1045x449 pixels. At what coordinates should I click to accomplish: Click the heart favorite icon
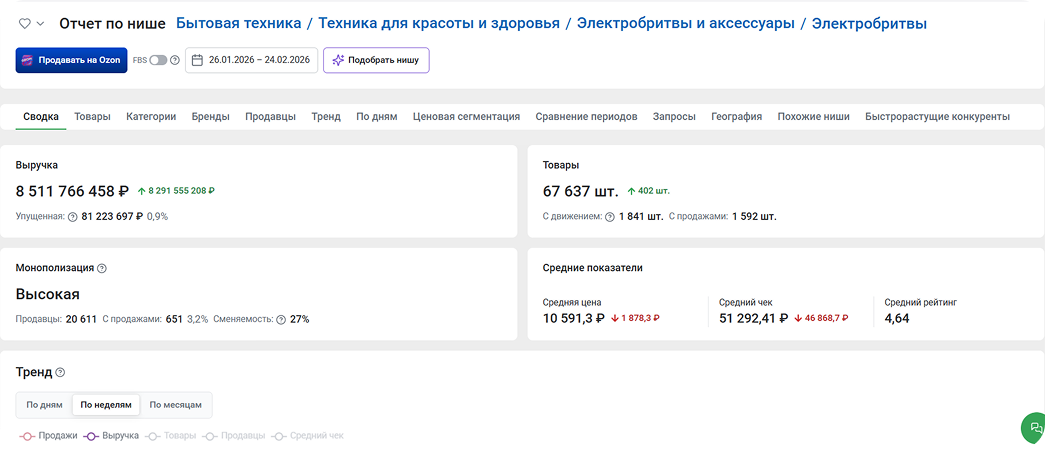pos(25,24)
